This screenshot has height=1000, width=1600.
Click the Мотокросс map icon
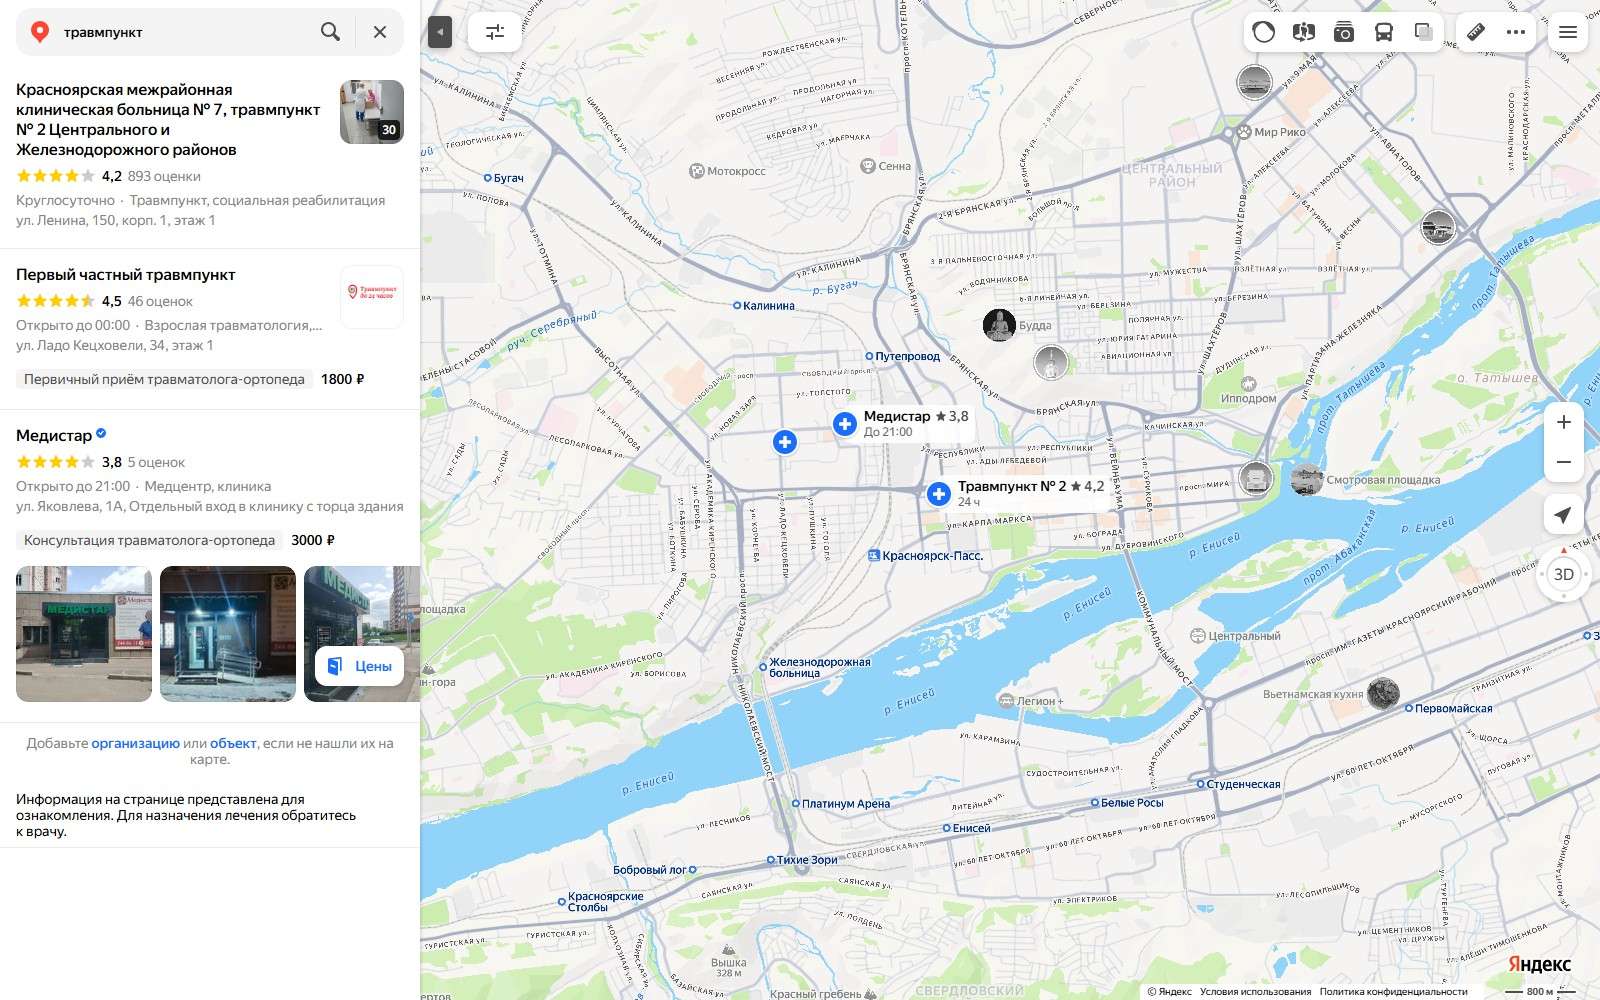click(x=697, y=171)
